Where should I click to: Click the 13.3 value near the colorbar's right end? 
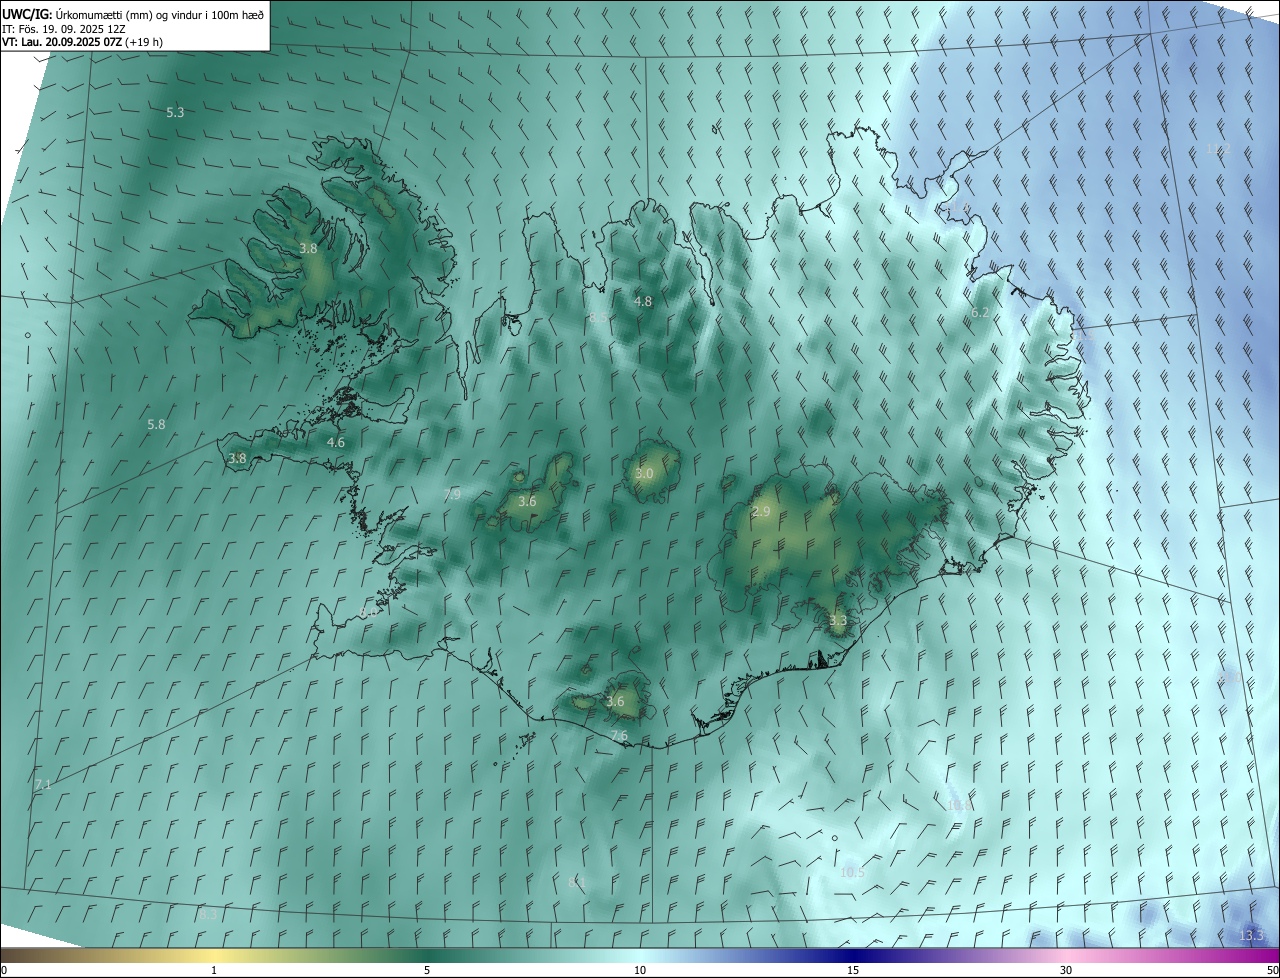[x=1252, y=935]
